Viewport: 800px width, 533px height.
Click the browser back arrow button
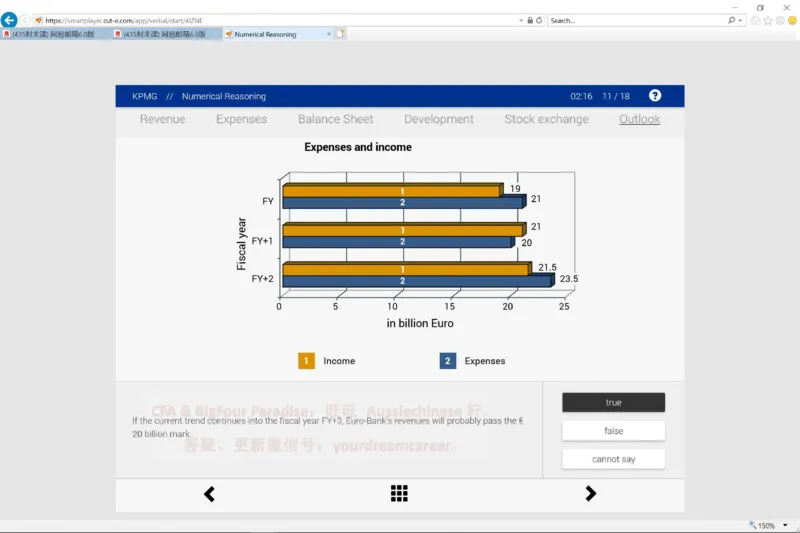(9, 20)
